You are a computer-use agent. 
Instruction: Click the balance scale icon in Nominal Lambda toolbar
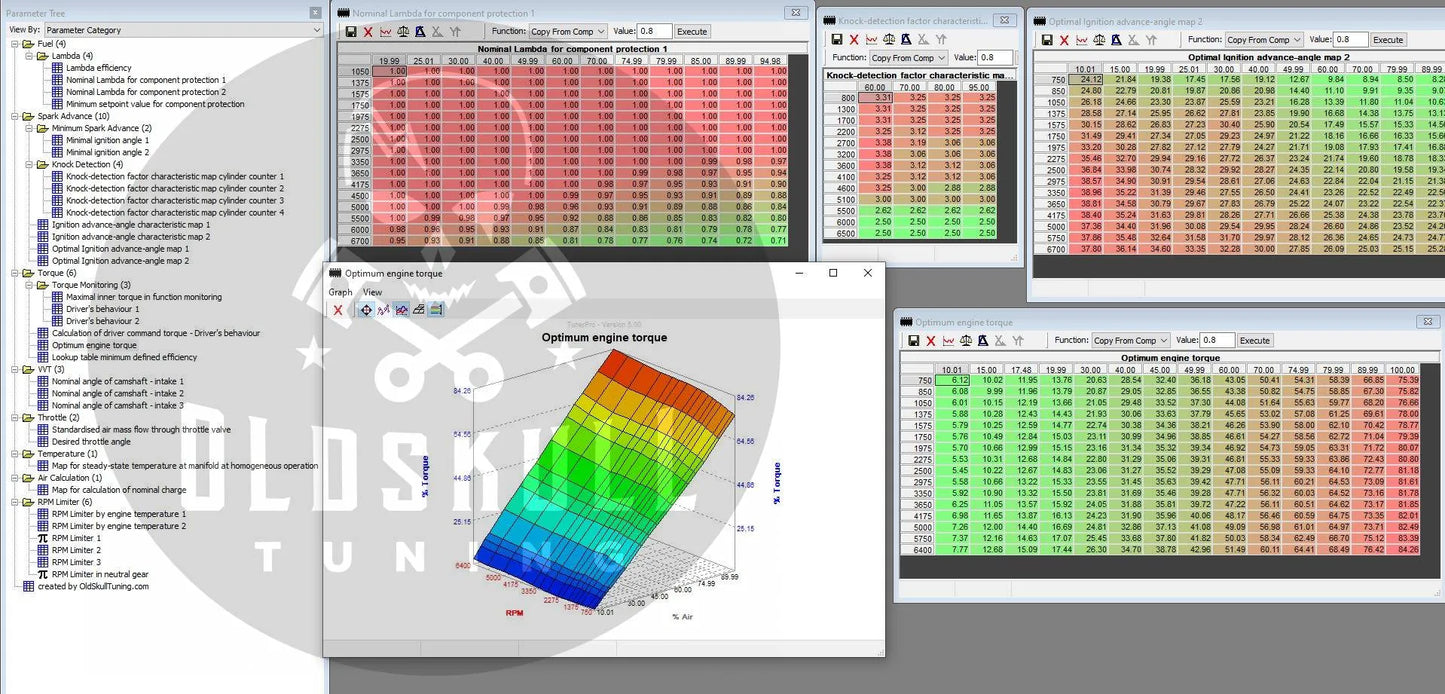(x=403, y=32)
